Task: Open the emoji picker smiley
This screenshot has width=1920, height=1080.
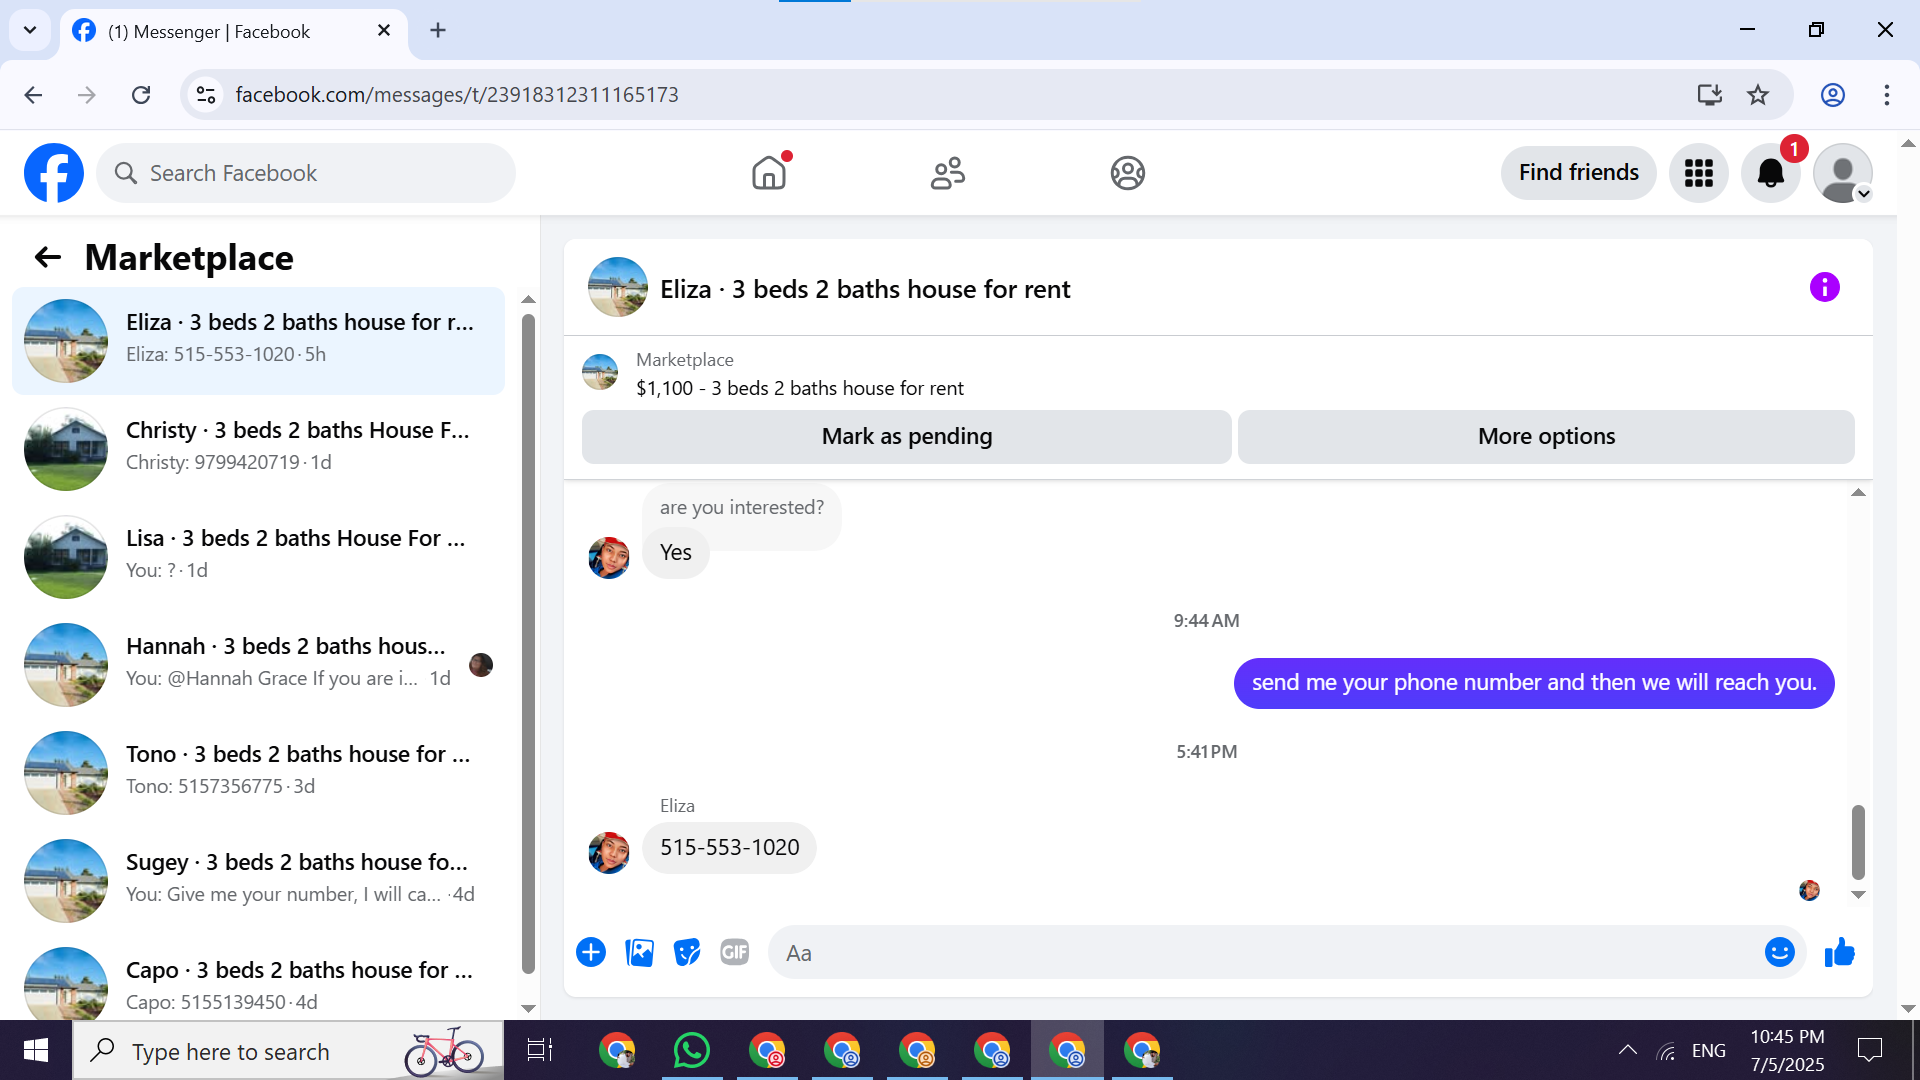Action: pyautogui.click(x=1779, y=952)
